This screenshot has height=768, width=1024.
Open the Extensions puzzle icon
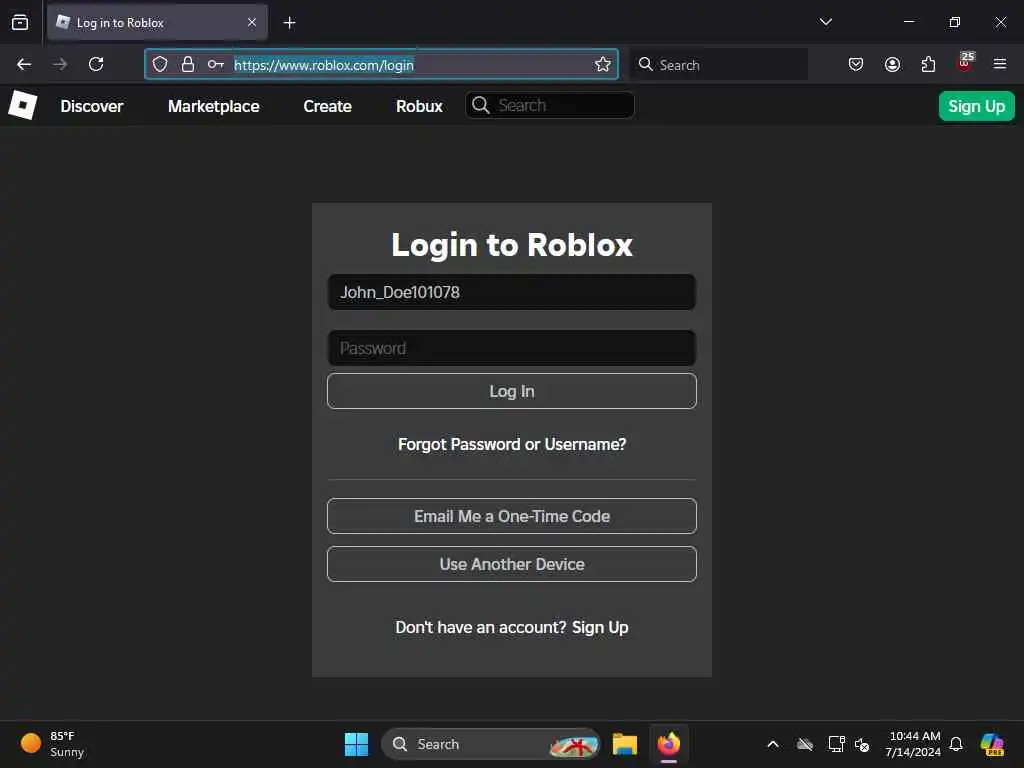click(928, 64)
